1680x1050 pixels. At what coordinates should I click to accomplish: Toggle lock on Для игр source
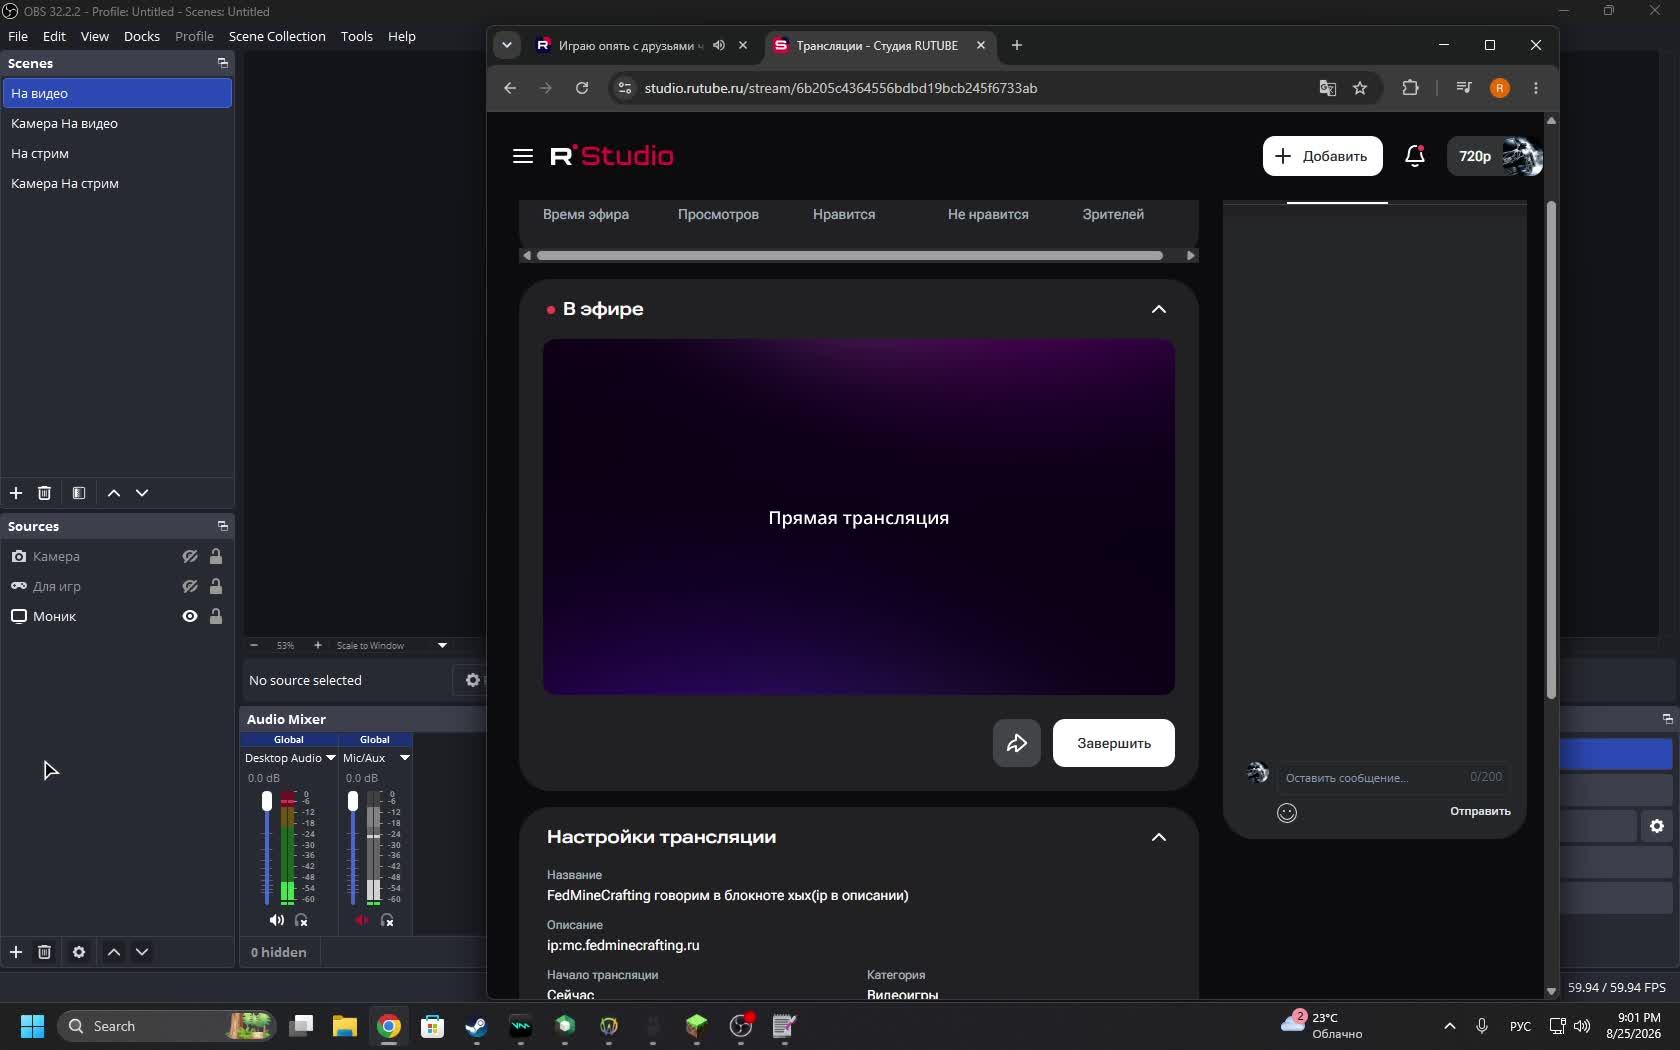coord(216,586)
